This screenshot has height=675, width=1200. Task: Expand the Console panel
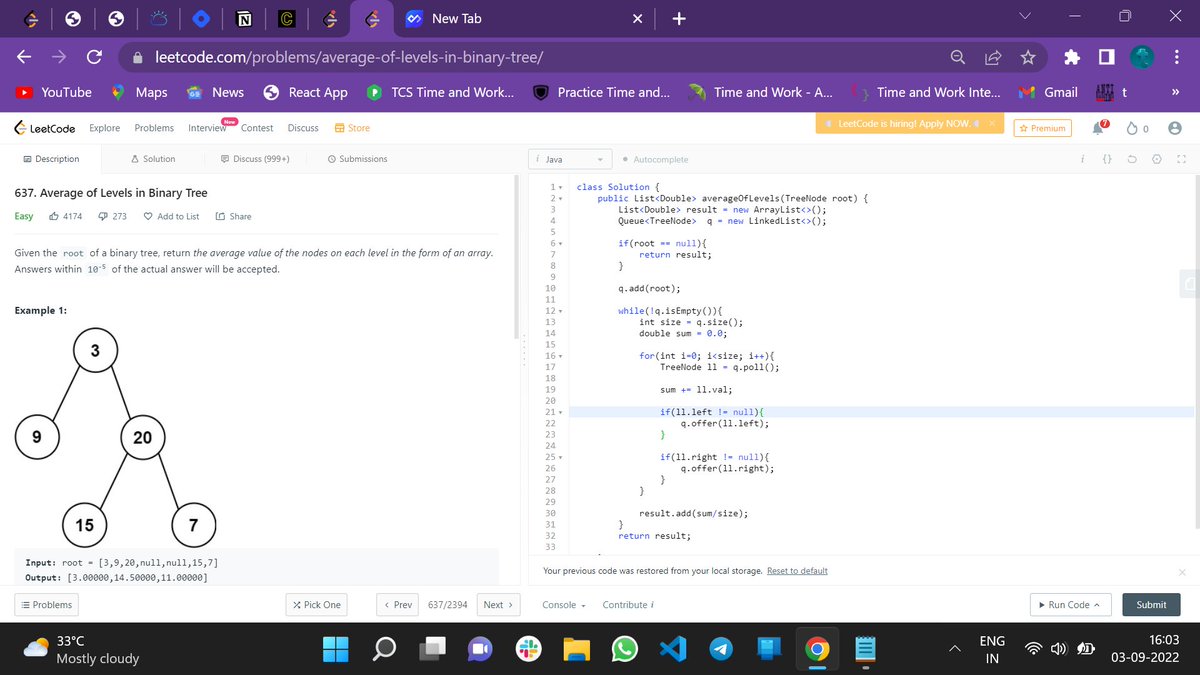pos(564,605)
